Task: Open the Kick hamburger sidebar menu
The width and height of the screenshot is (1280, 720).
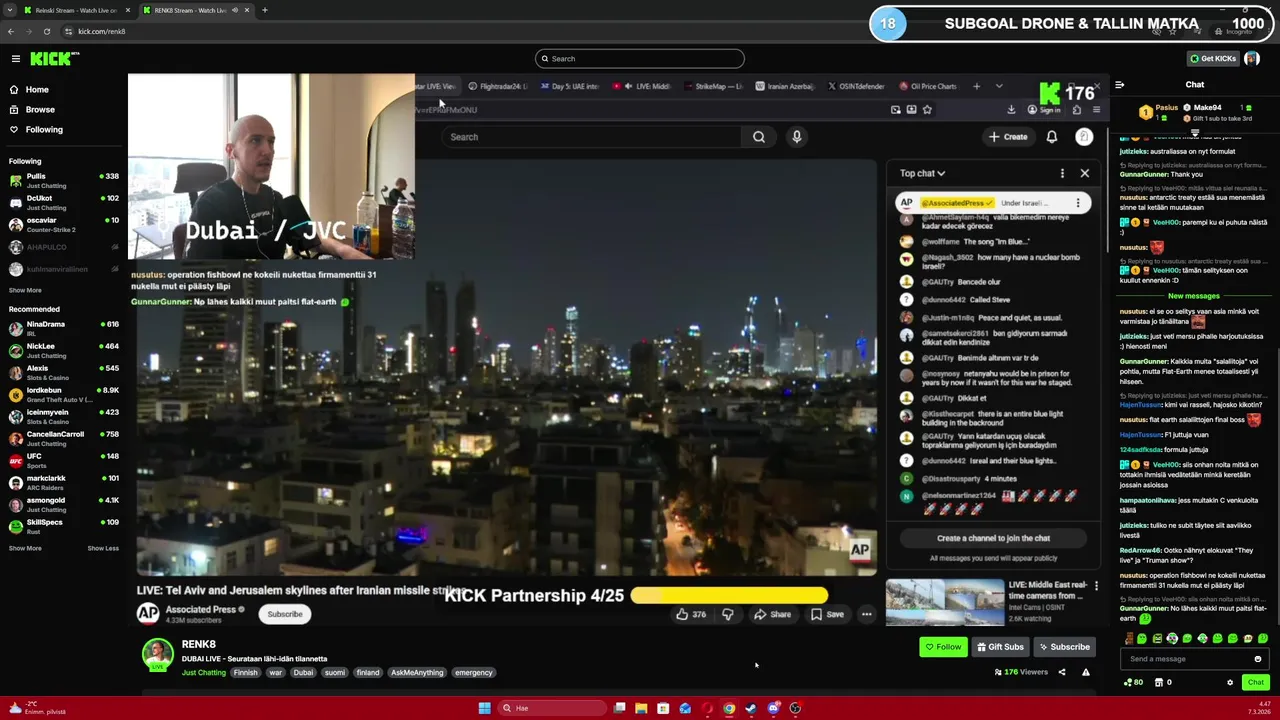Action: [x=15, y=59]
